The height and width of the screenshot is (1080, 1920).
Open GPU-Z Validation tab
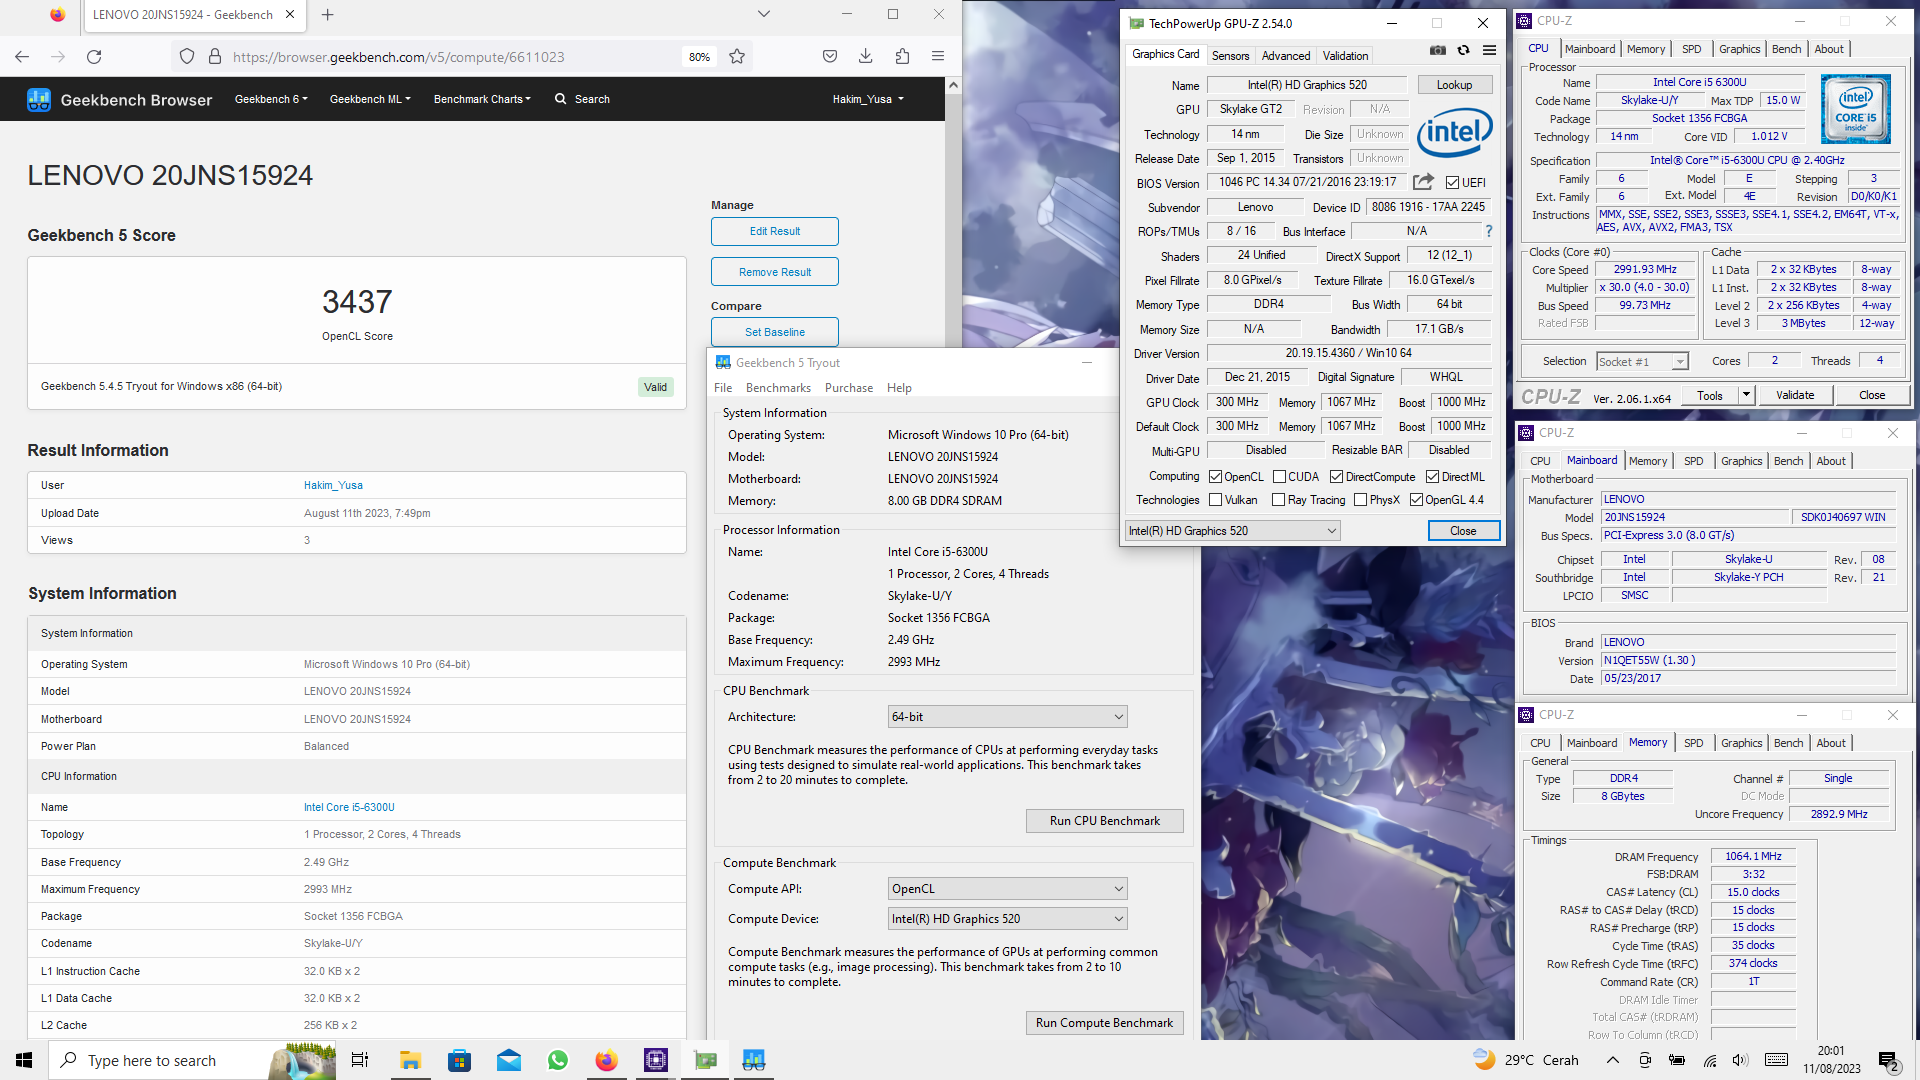[1345, 56]
